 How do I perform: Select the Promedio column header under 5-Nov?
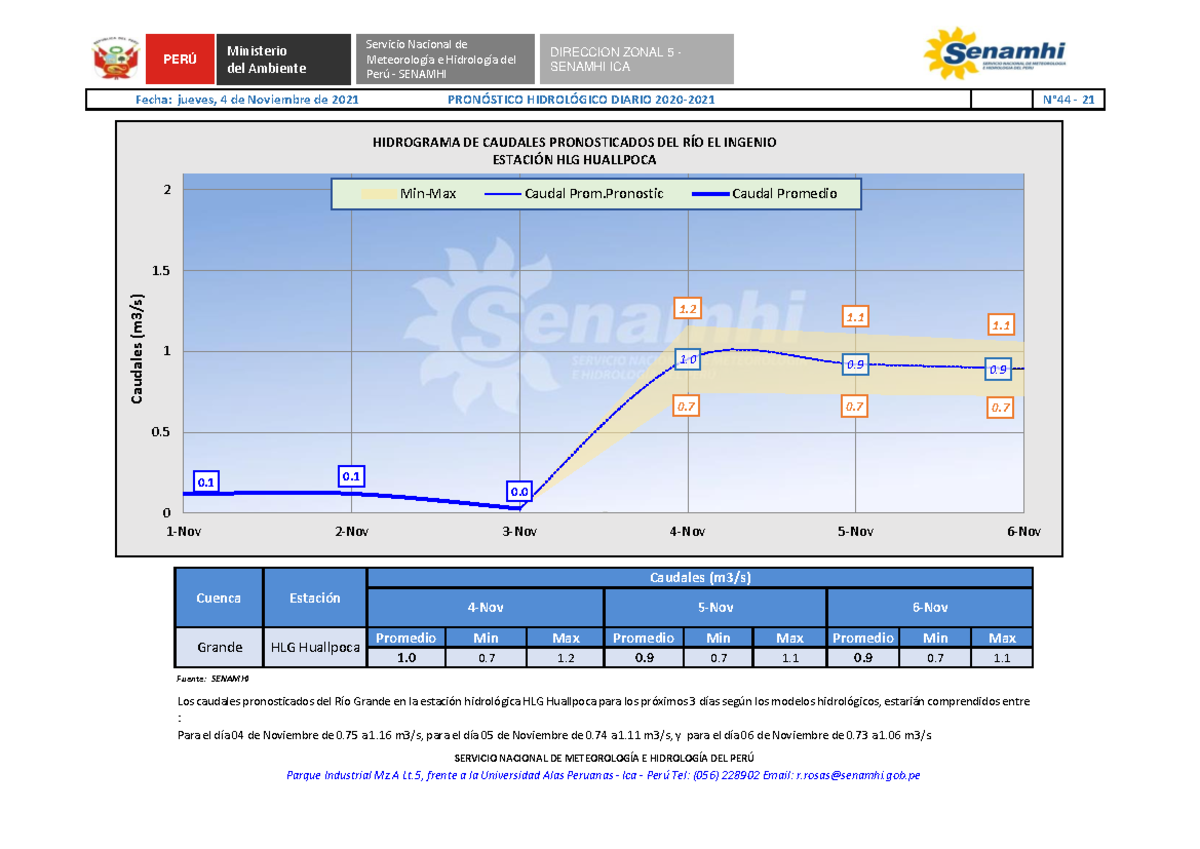[x=645, y=637]
